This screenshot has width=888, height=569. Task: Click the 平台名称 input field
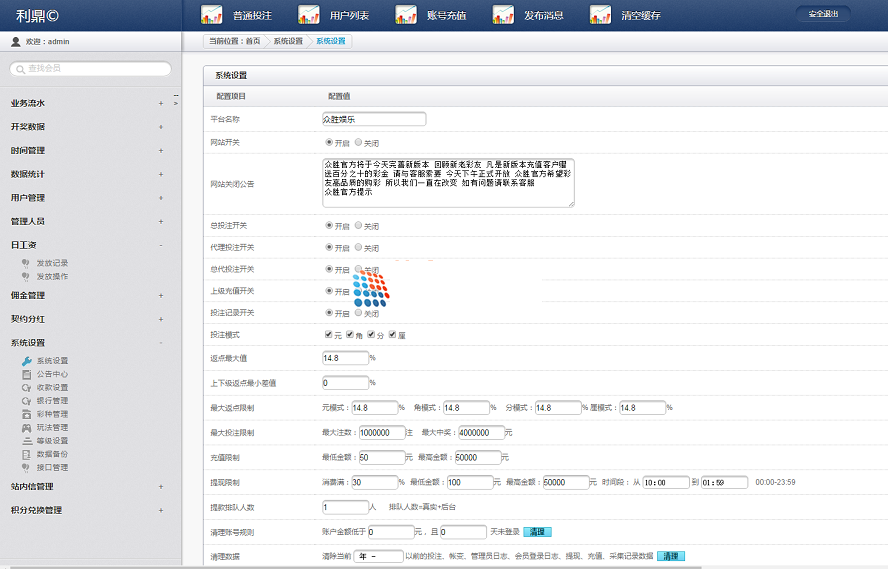[373, 119]
